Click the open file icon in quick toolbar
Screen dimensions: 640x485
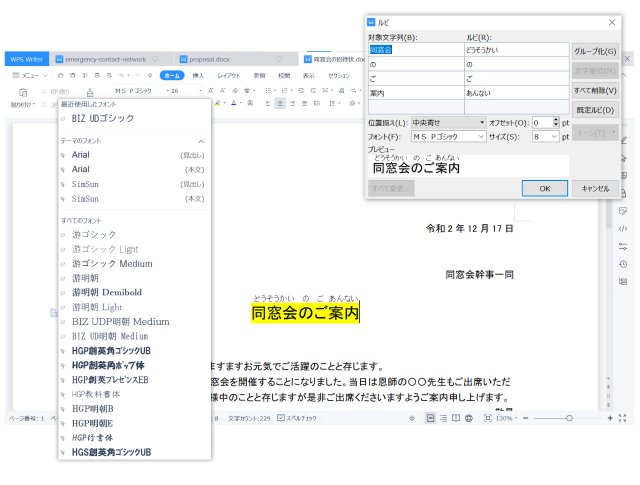pos(60,76)
